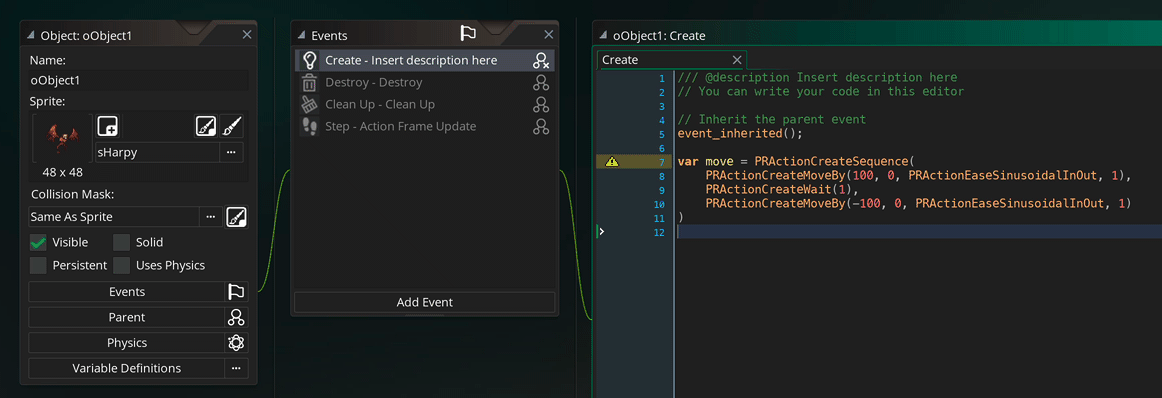1162x398 pixels.
Task: Click the line 12 cursor arrow marker
Action: point(602,232)
